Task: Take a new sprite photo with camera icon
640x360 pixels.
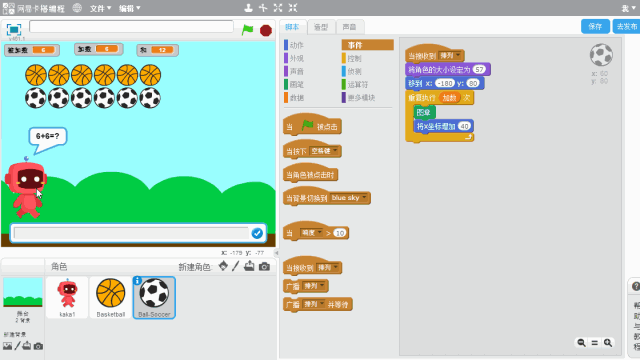Action: [x=264, y=267]
